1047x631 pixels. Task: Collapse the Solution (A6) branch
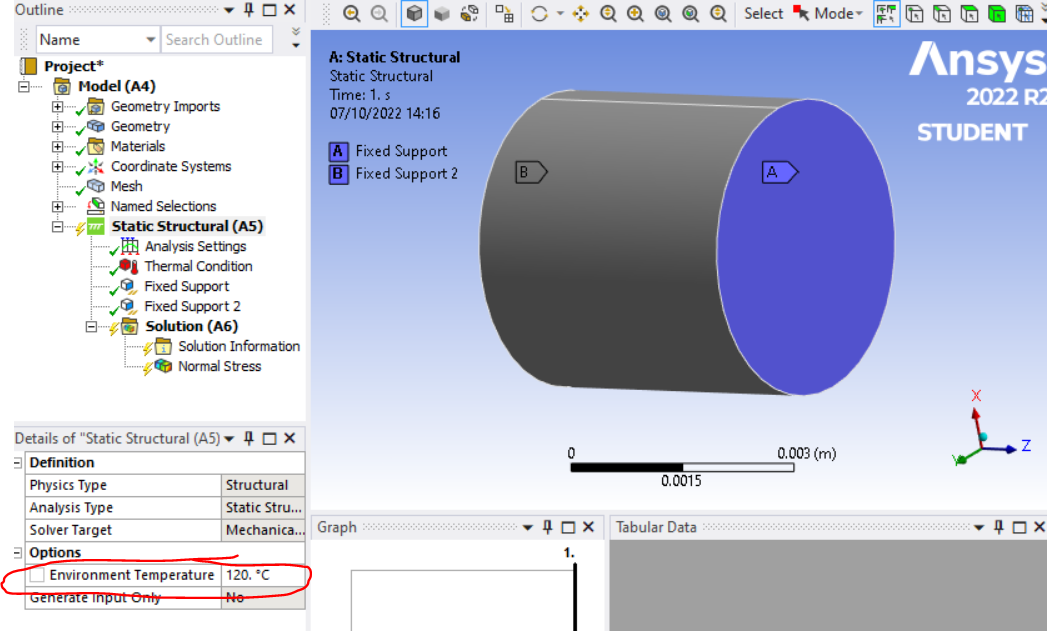pos(91,327)
